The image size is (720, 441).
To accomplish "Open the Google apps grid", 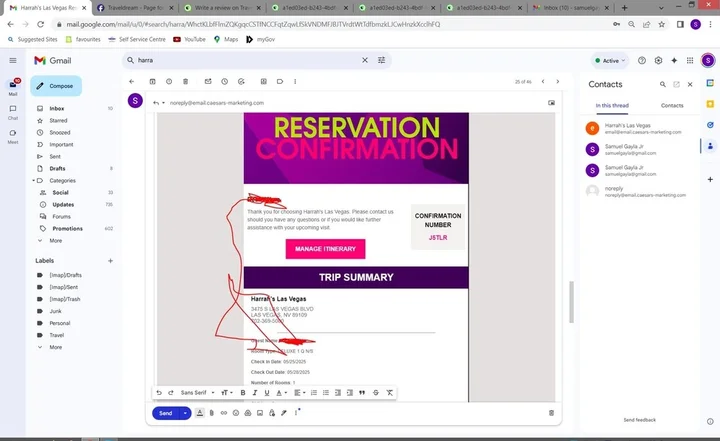I will pos(690,60).
